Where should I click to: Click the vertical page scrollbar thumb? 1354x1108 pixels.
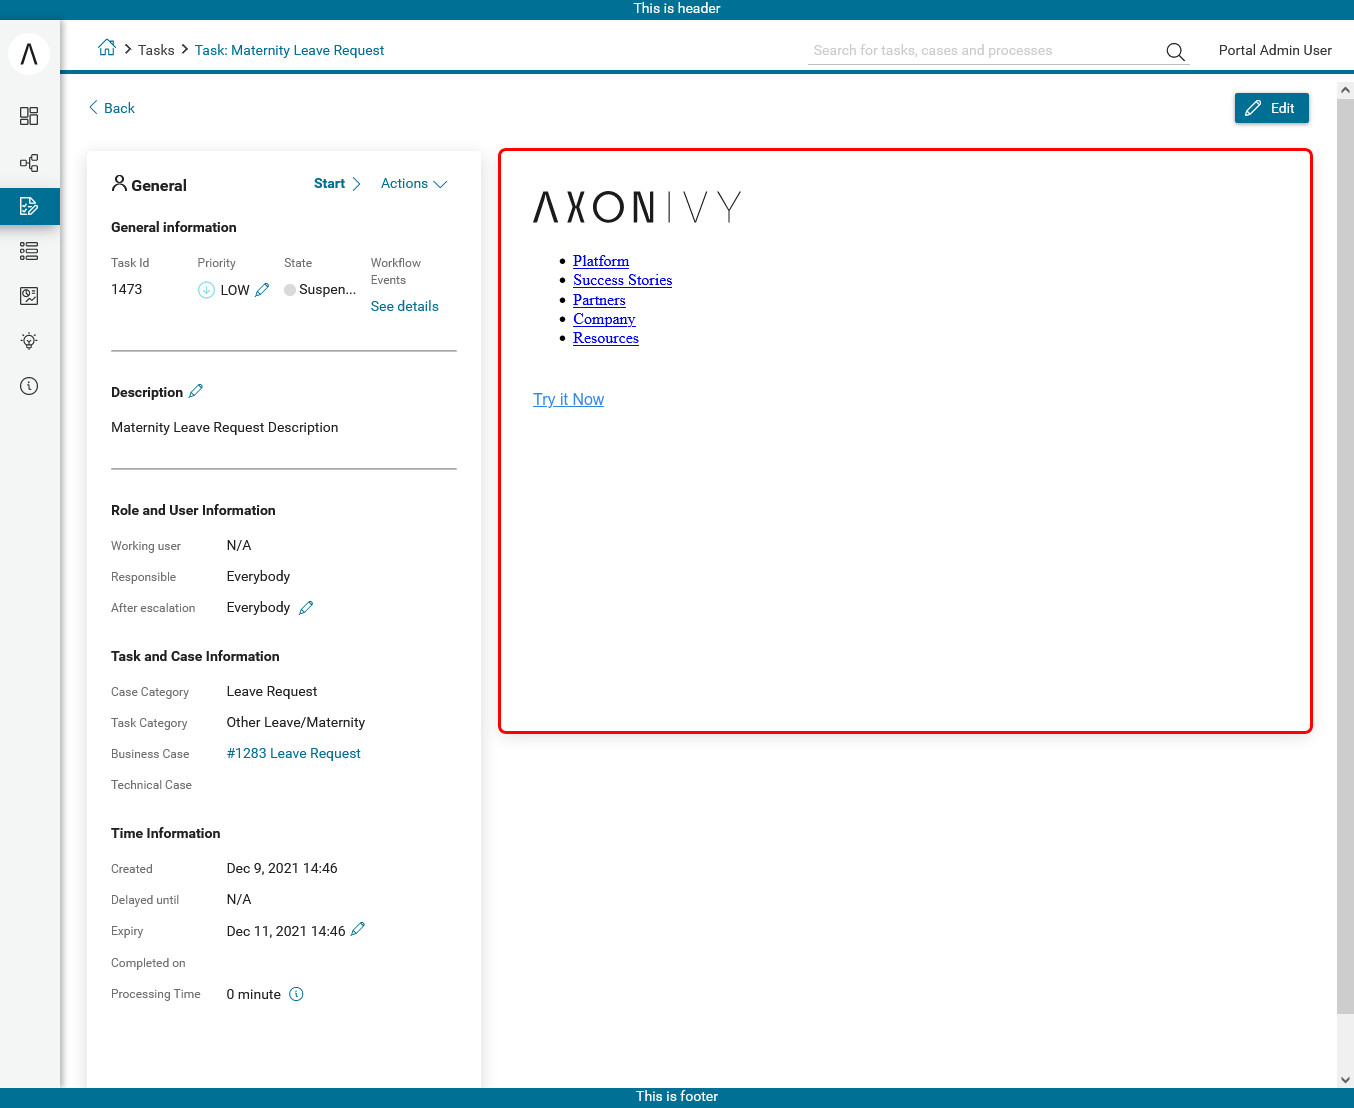(1345, 555)
